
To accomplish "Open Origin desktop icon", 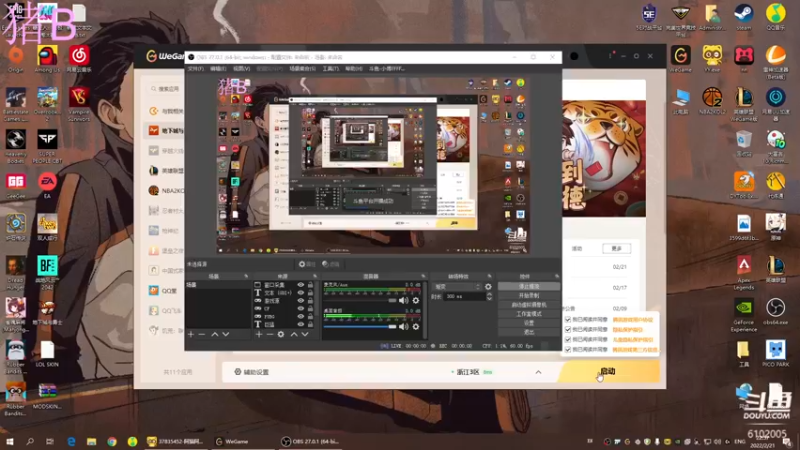I will click(x=15, y=59).
